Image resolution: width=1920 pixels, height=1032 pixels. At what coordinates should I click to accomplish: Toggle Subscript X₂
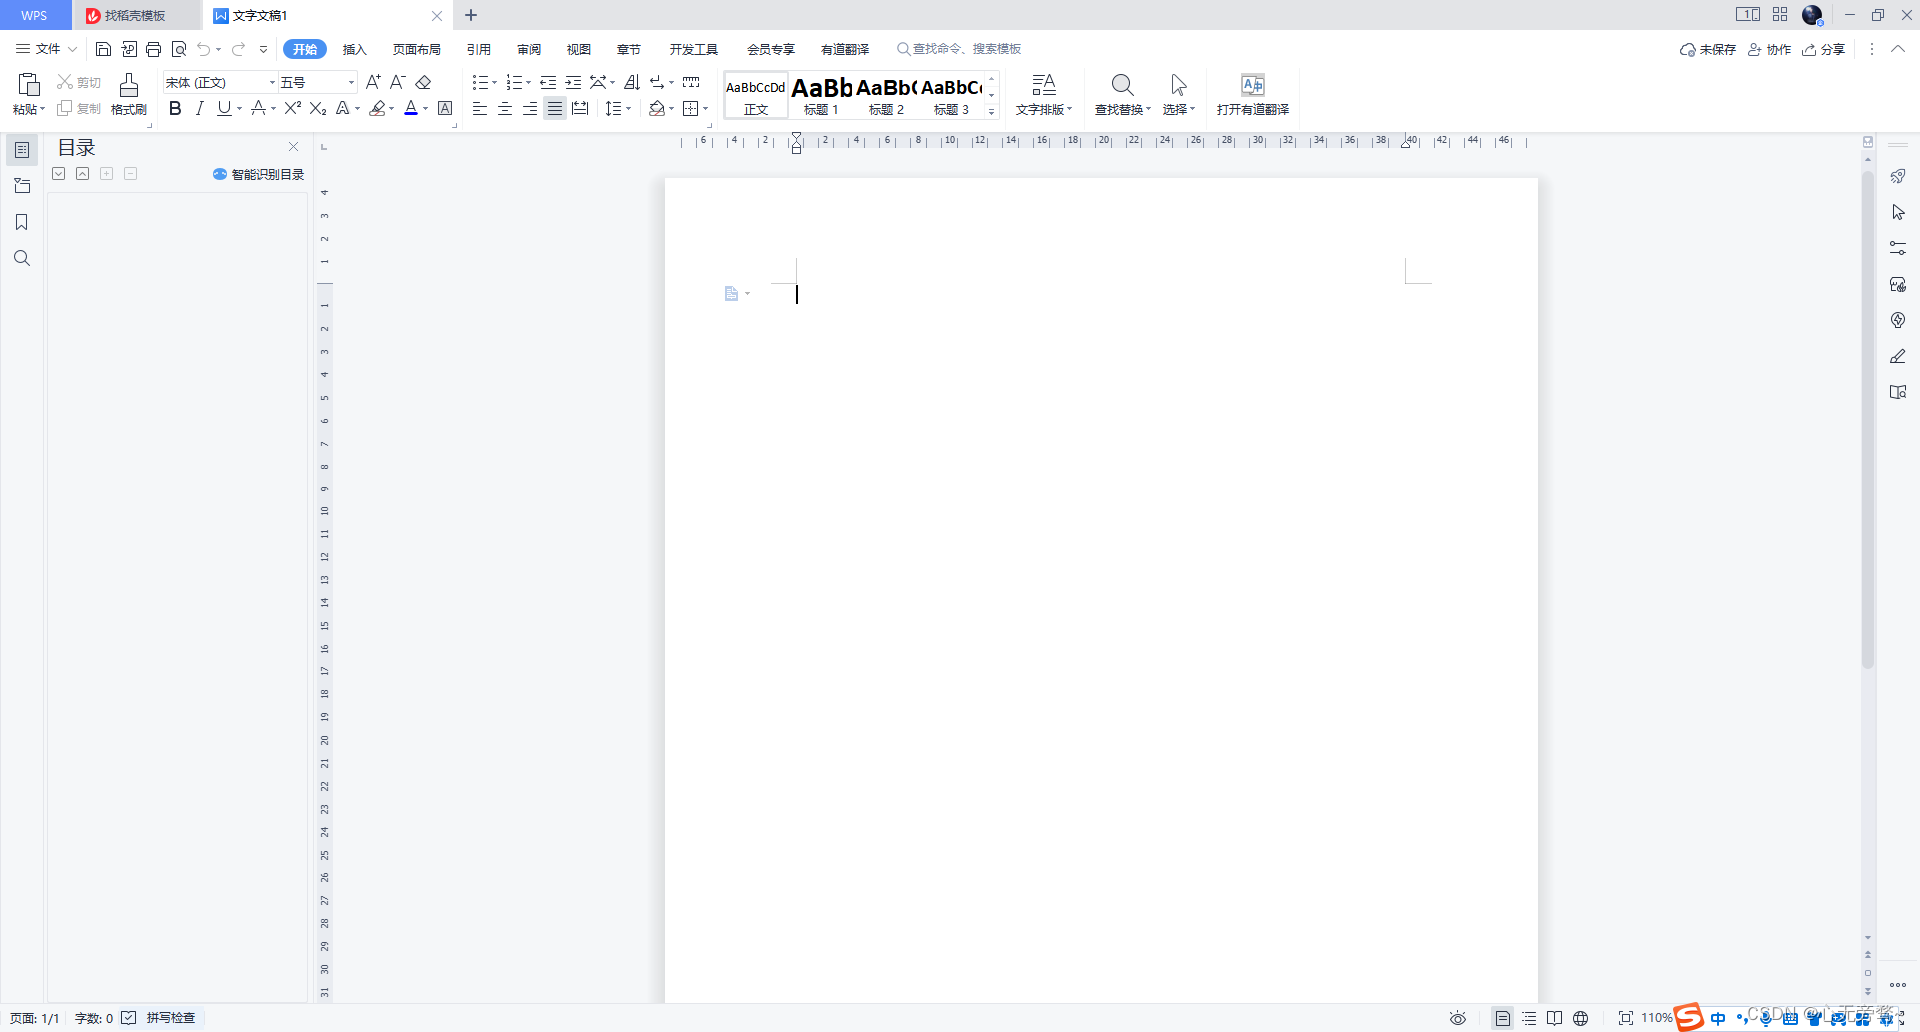tap(318, 108)
